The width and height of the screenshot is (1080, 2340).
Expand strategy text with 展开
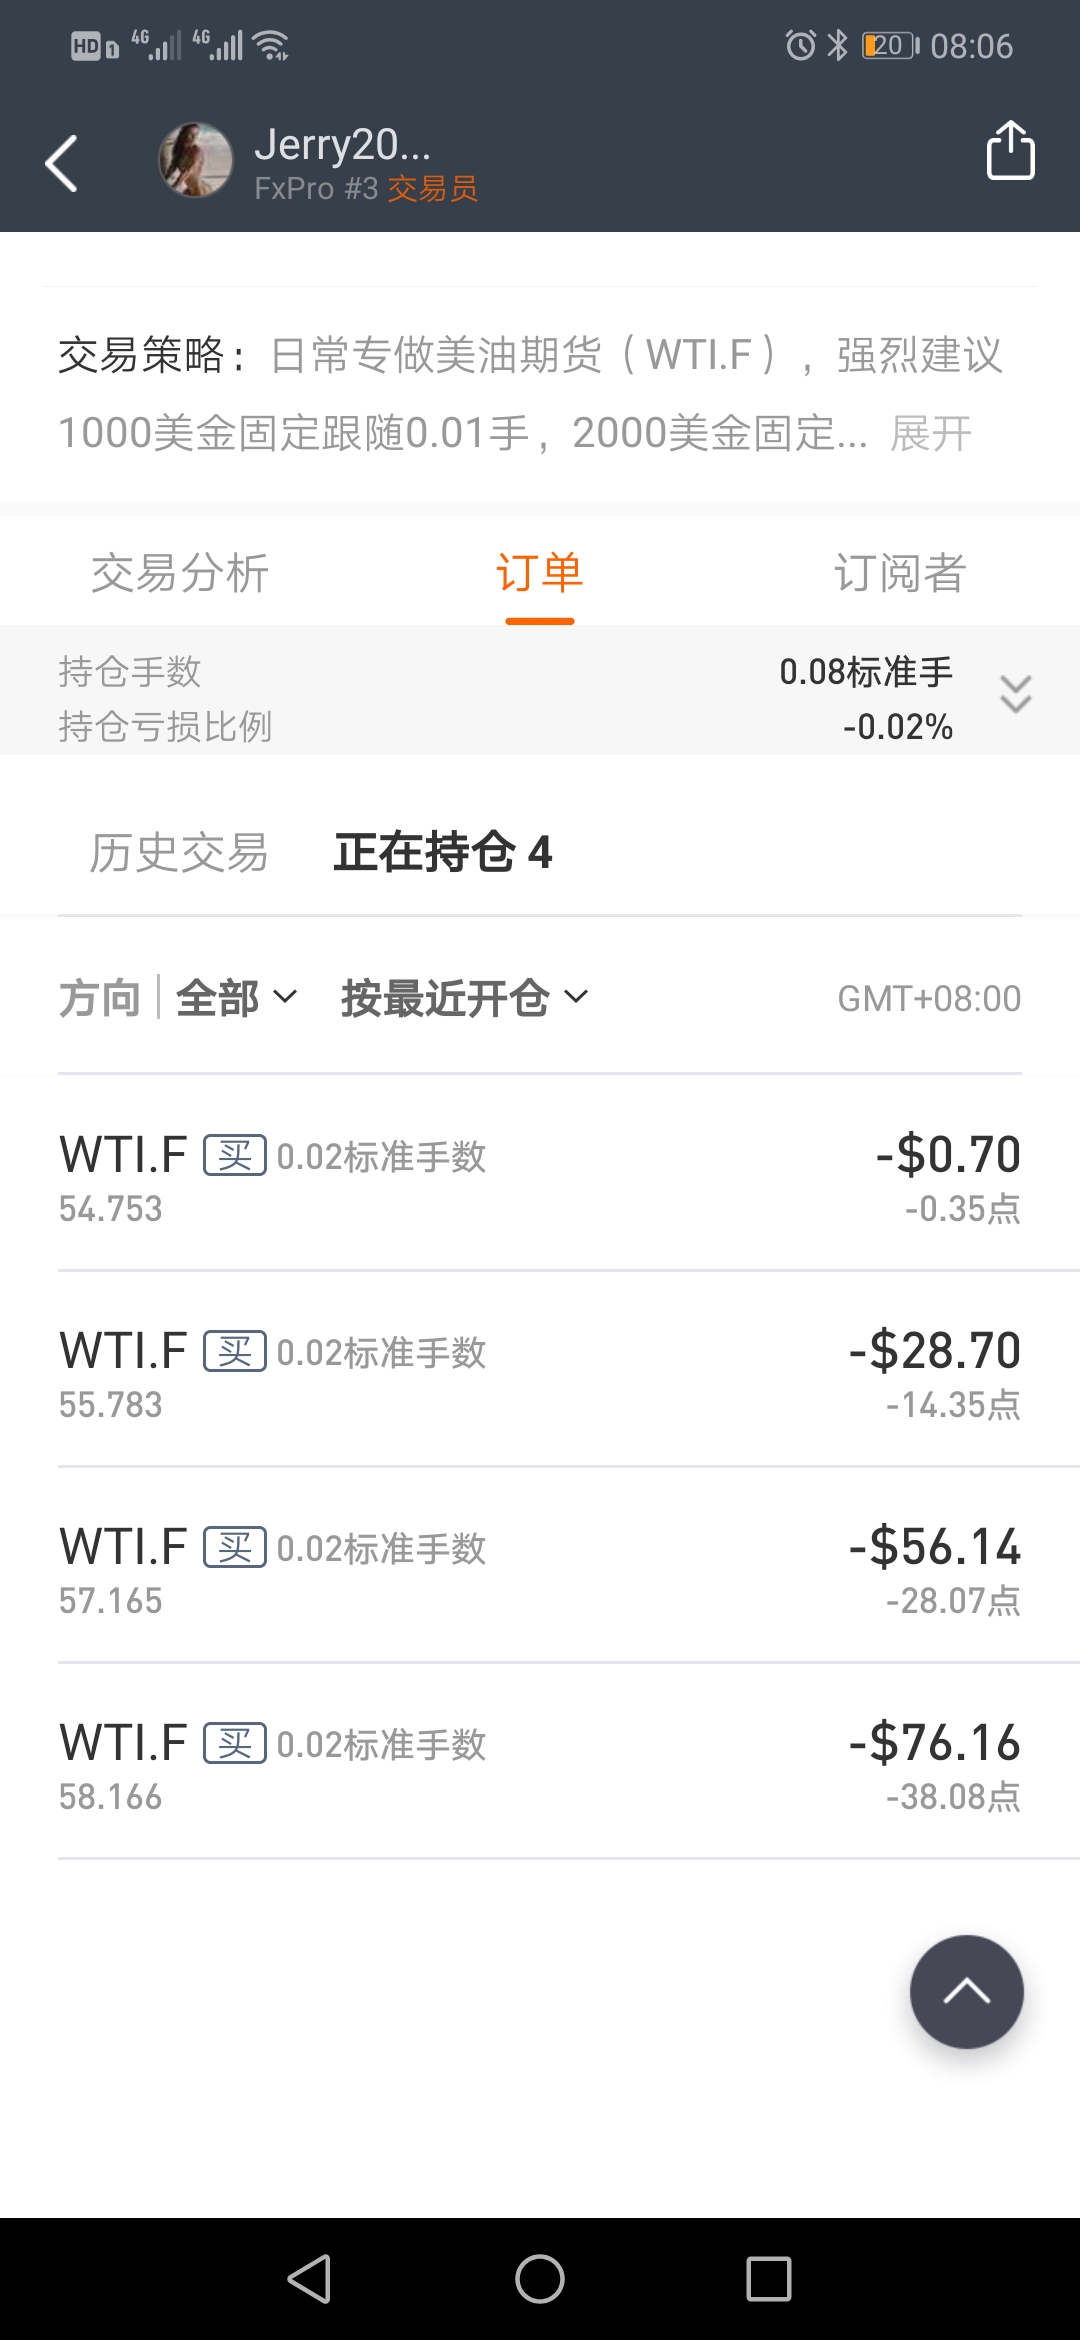pos(931,433)
